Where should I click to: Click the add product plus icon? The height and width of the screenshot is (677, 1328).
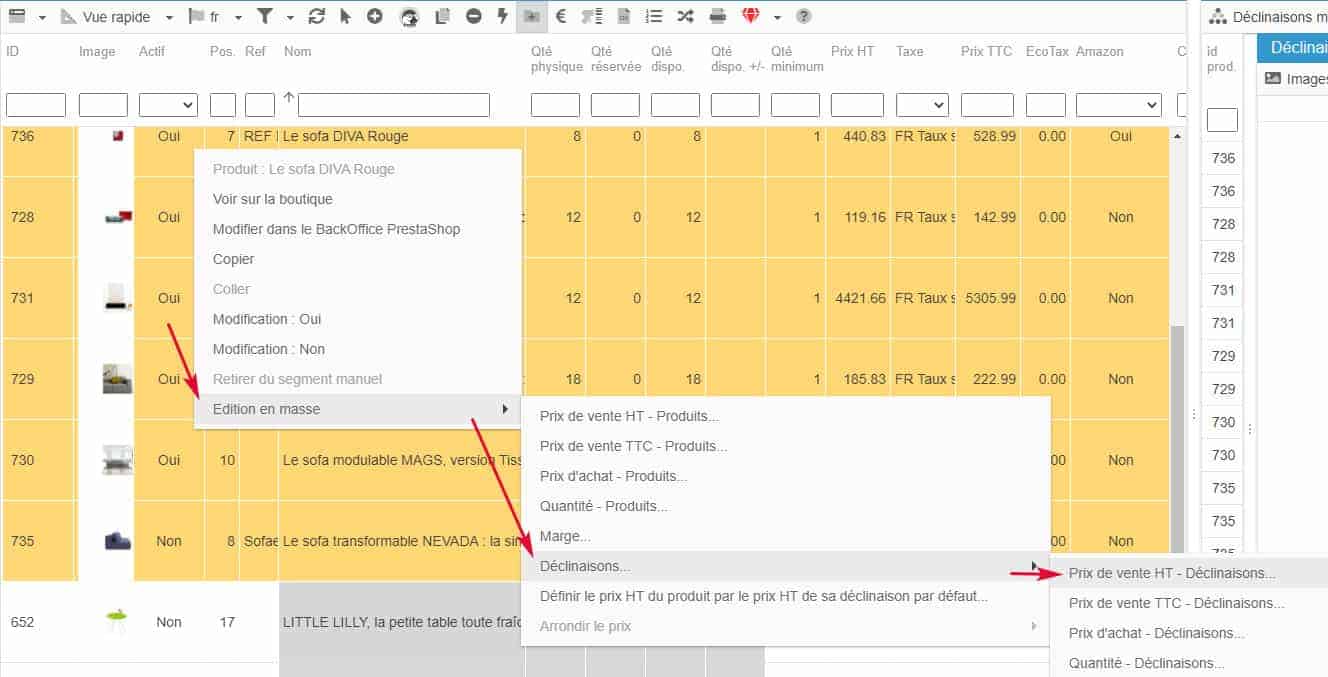(374, 16)
